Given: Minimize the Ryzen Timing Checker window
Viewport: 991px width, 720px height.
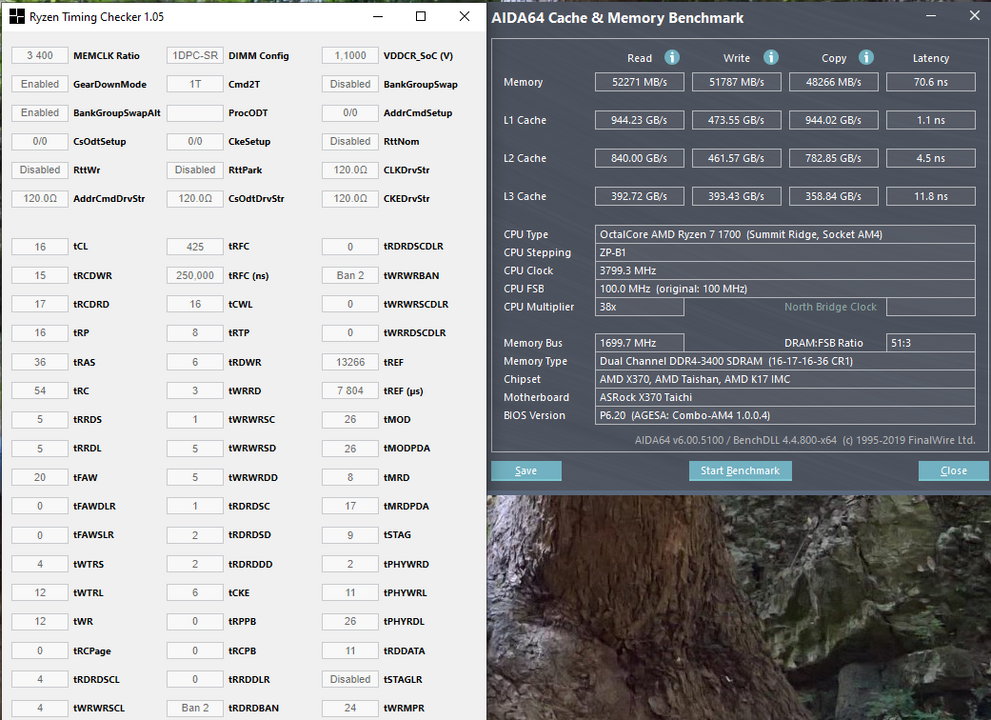Looking at the screenshot, I should point(378,16).
